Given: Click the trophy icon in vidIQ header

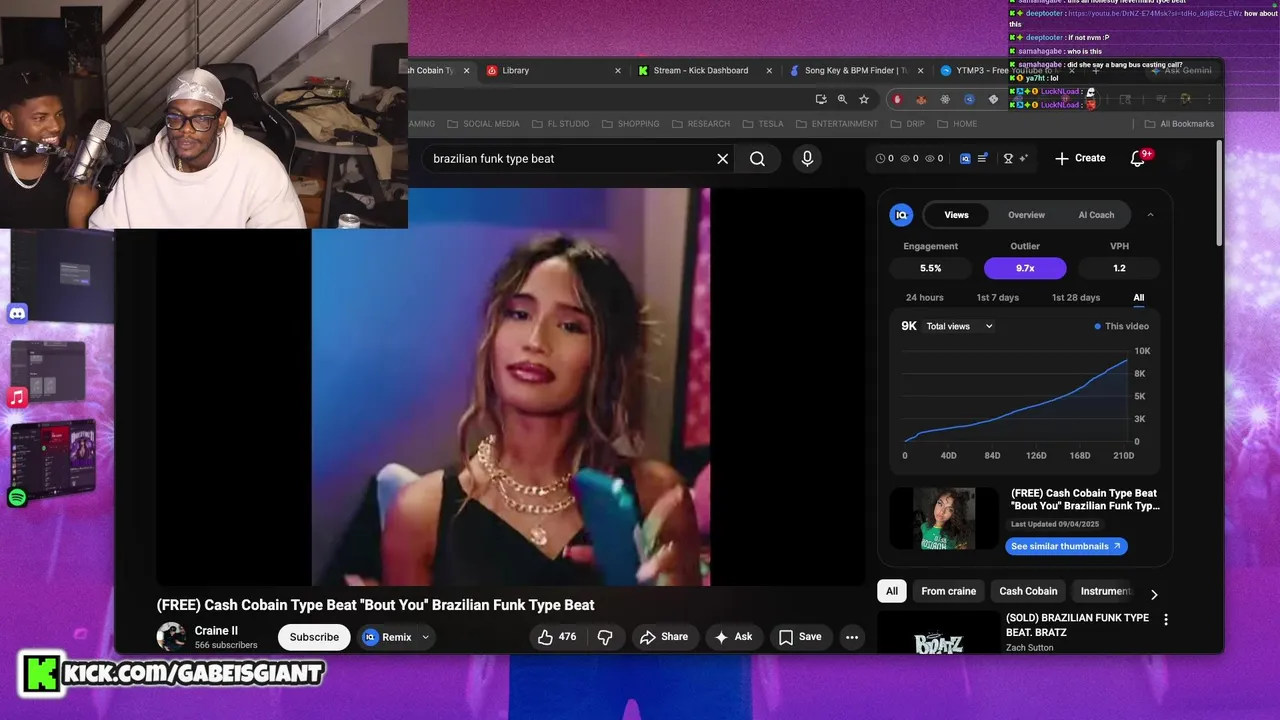Looking at the screenshot, I should (1008, 158).
